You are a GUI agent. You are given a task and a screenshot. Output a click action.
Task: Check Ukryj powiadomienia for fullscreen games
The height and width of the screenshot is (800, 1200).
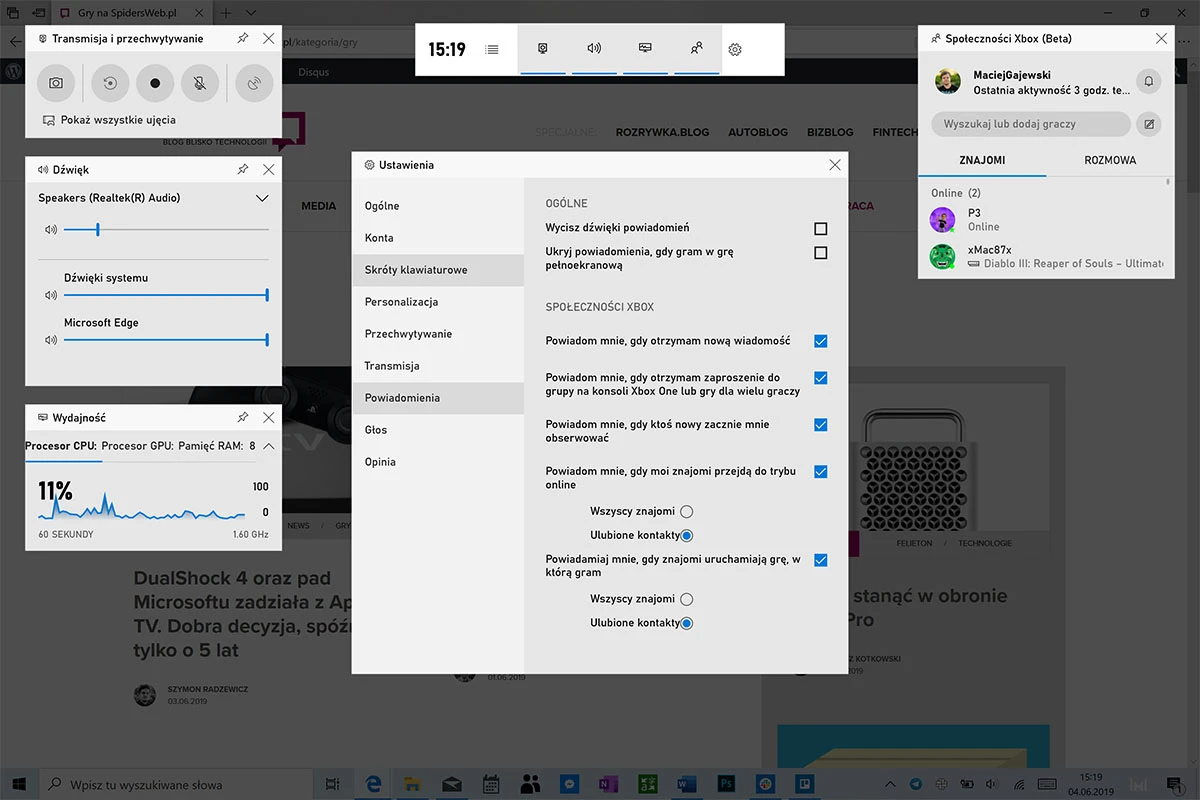821,253
